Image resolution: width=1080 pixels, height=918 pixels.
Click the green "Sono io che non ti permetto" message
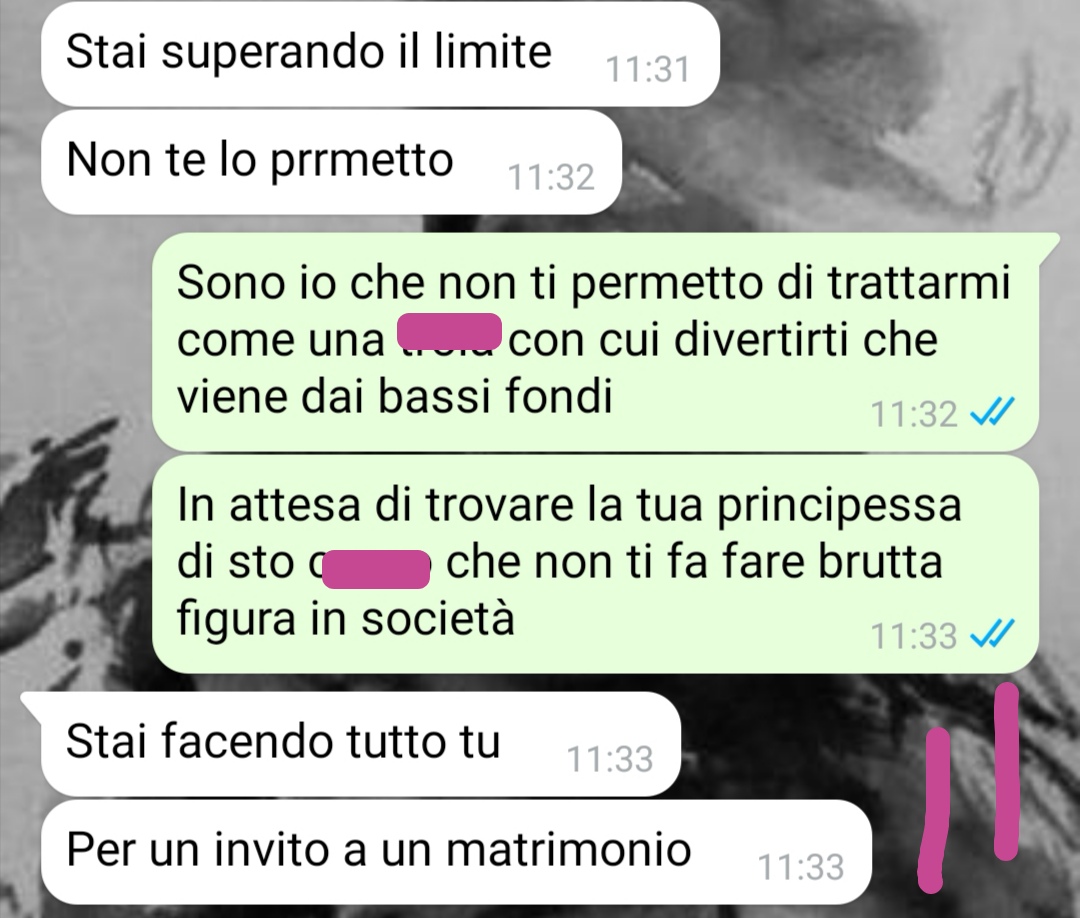[x=595, y=341]
